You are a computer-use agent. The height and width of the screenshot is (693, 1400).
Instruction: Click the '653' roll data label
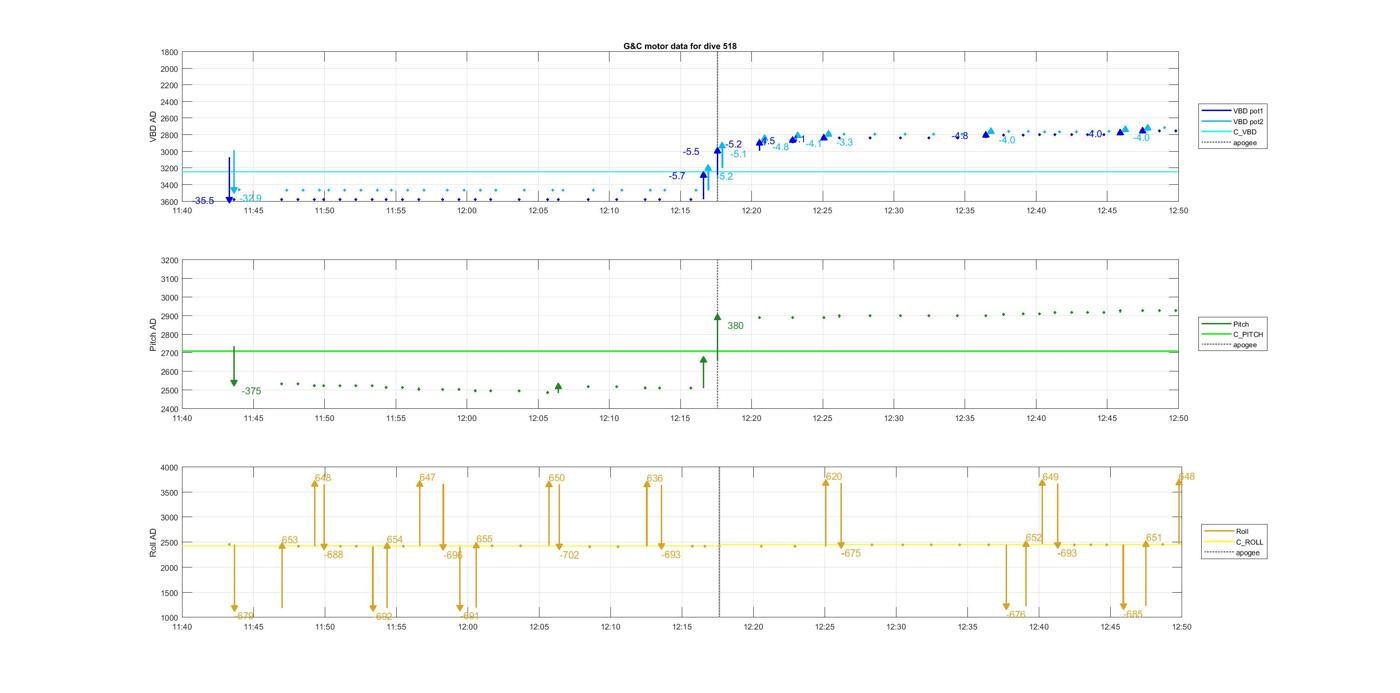[290, 540]
